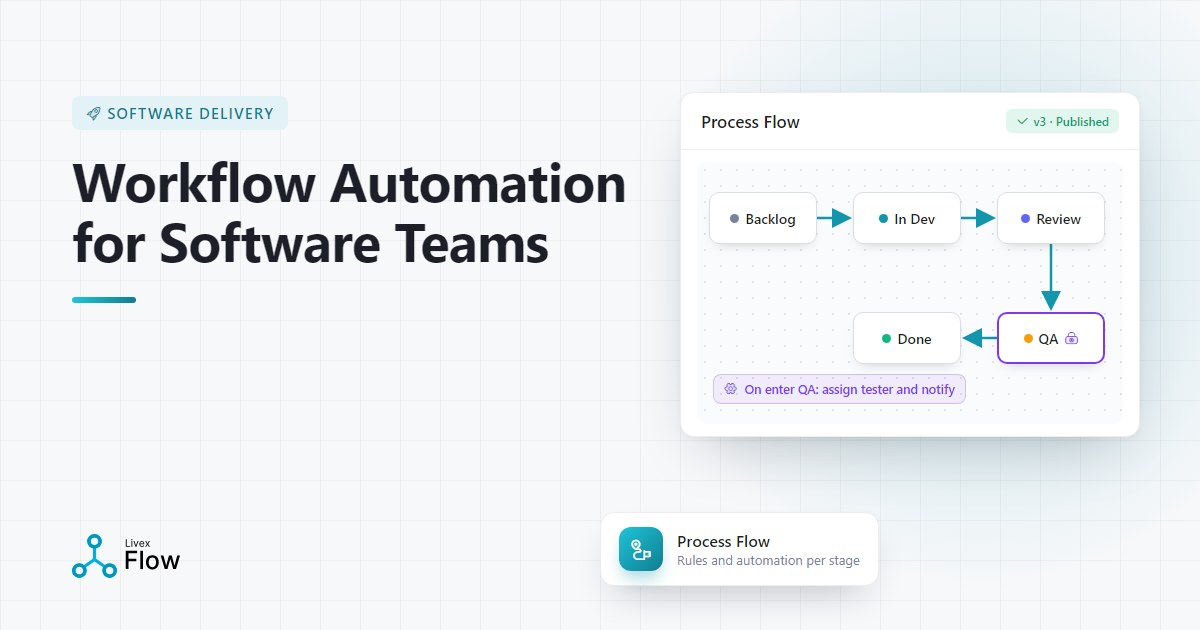Screen dimensions: 1200x630
Task: Click the orange dot on QA
Action: point(1028,339)
